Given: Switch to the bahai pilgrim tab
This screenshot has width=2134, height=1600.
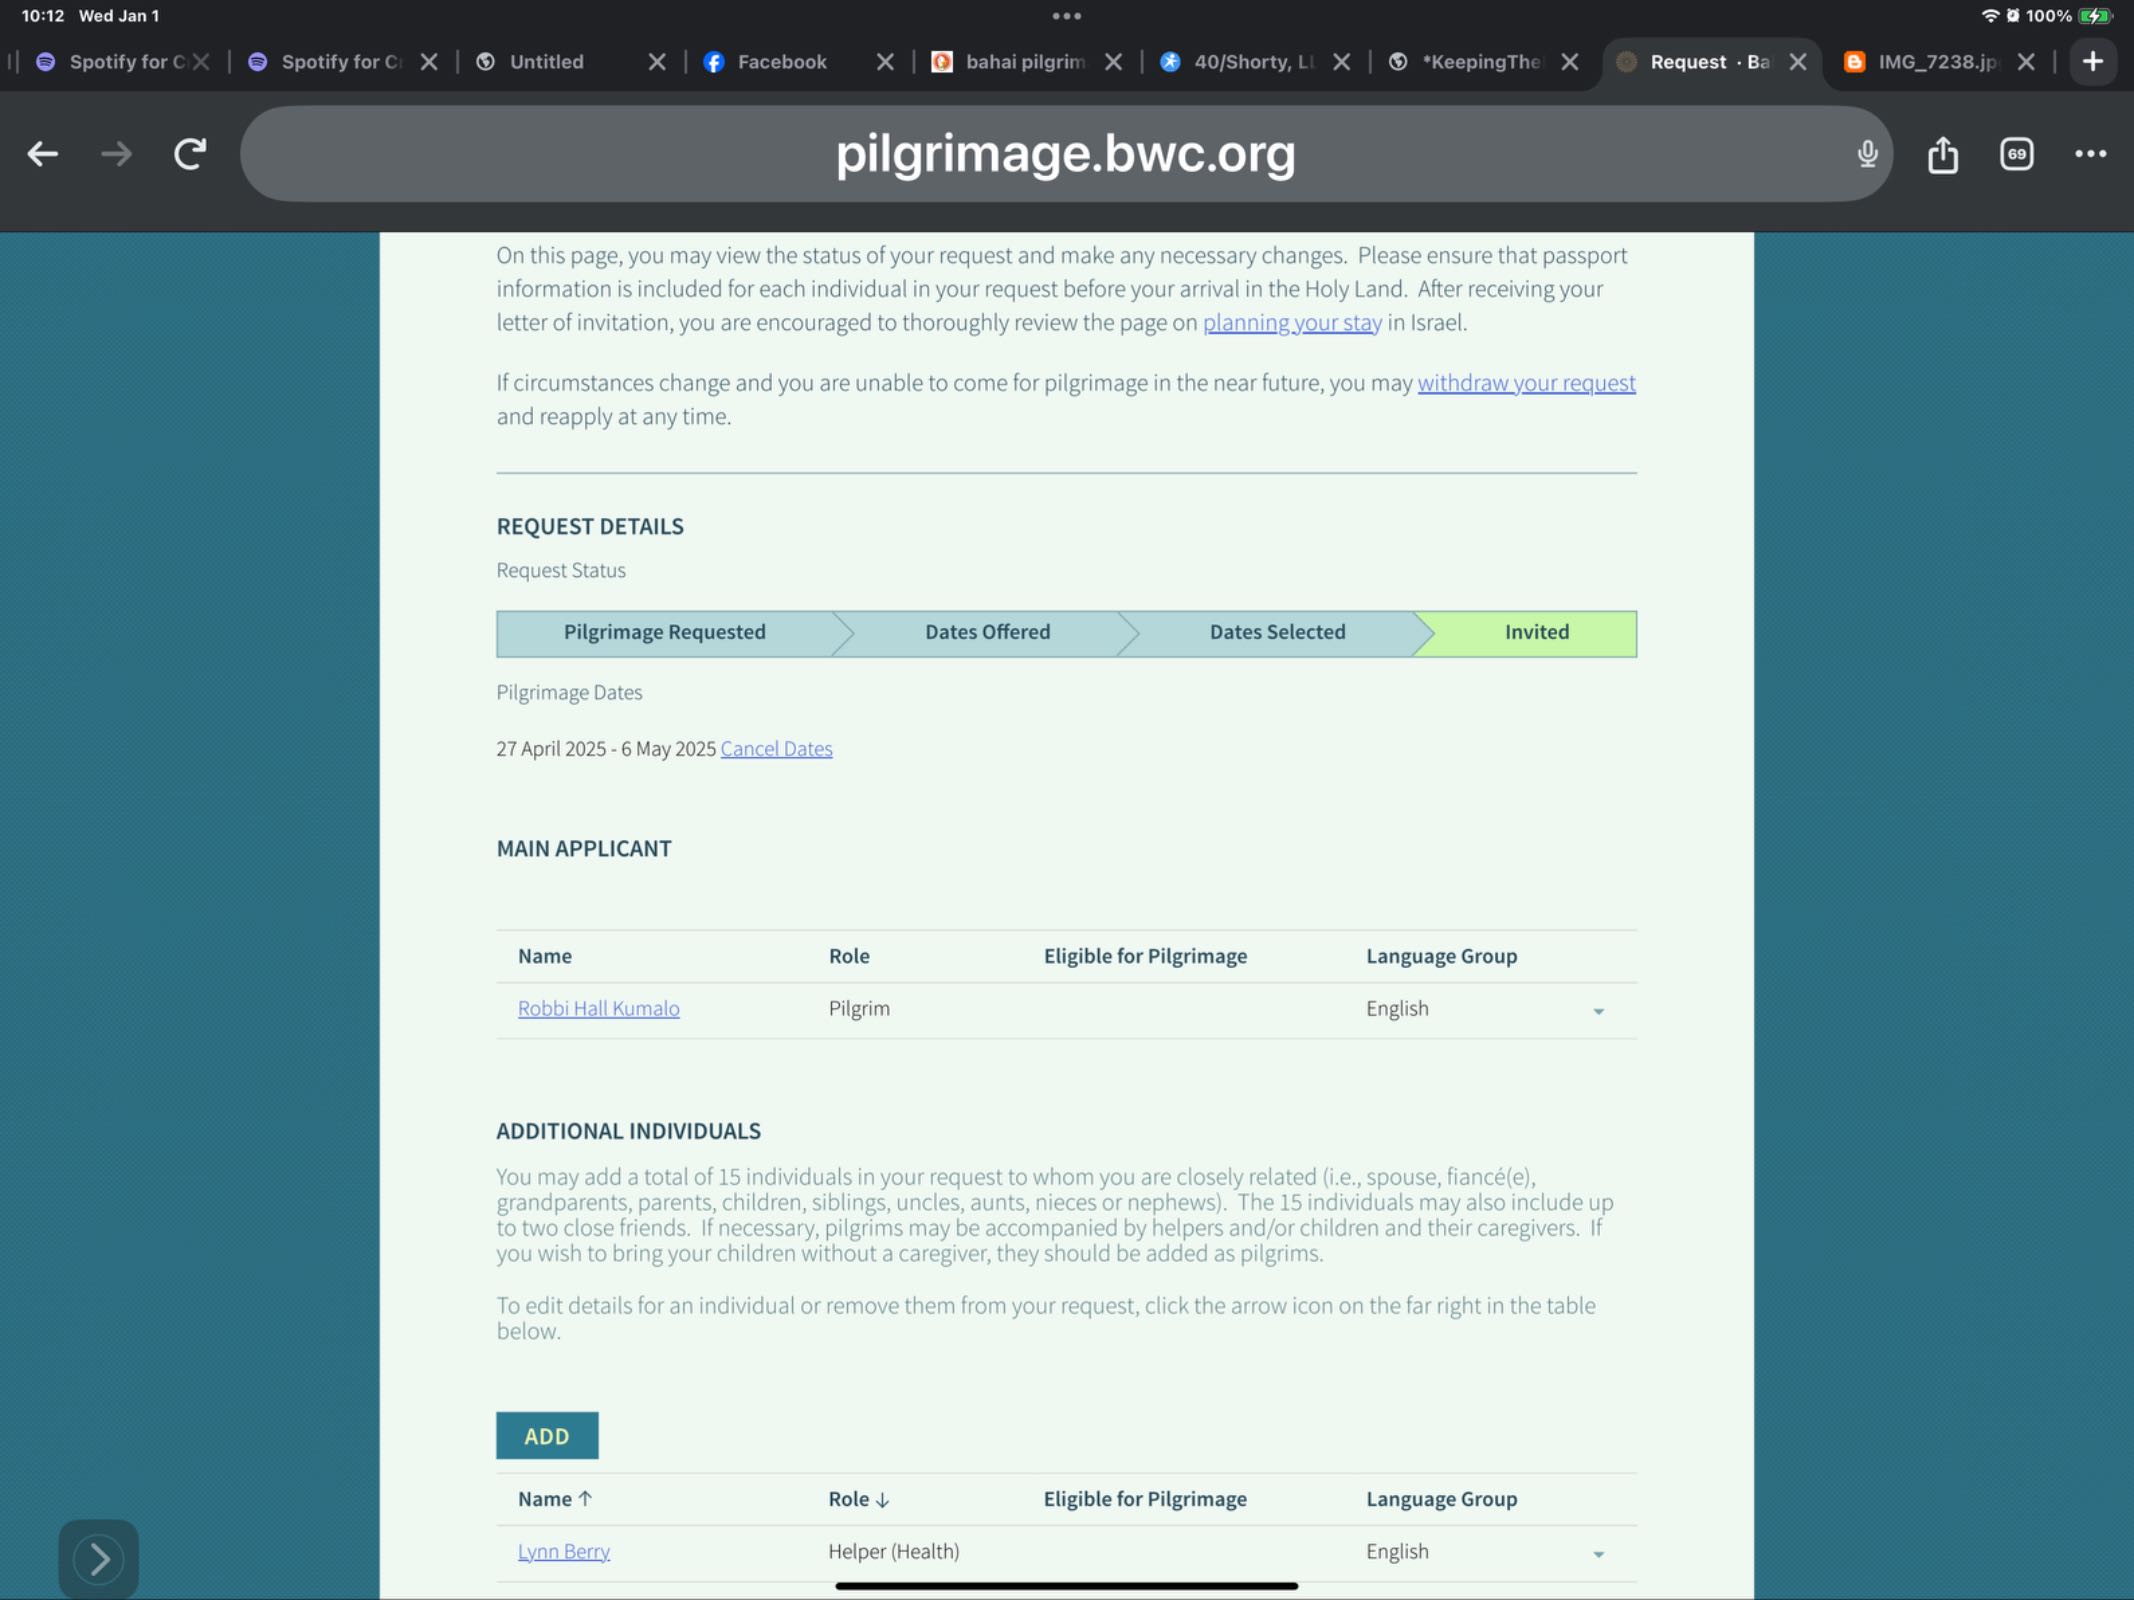Looking at the screenshot, I should (x=1022, y=62).
